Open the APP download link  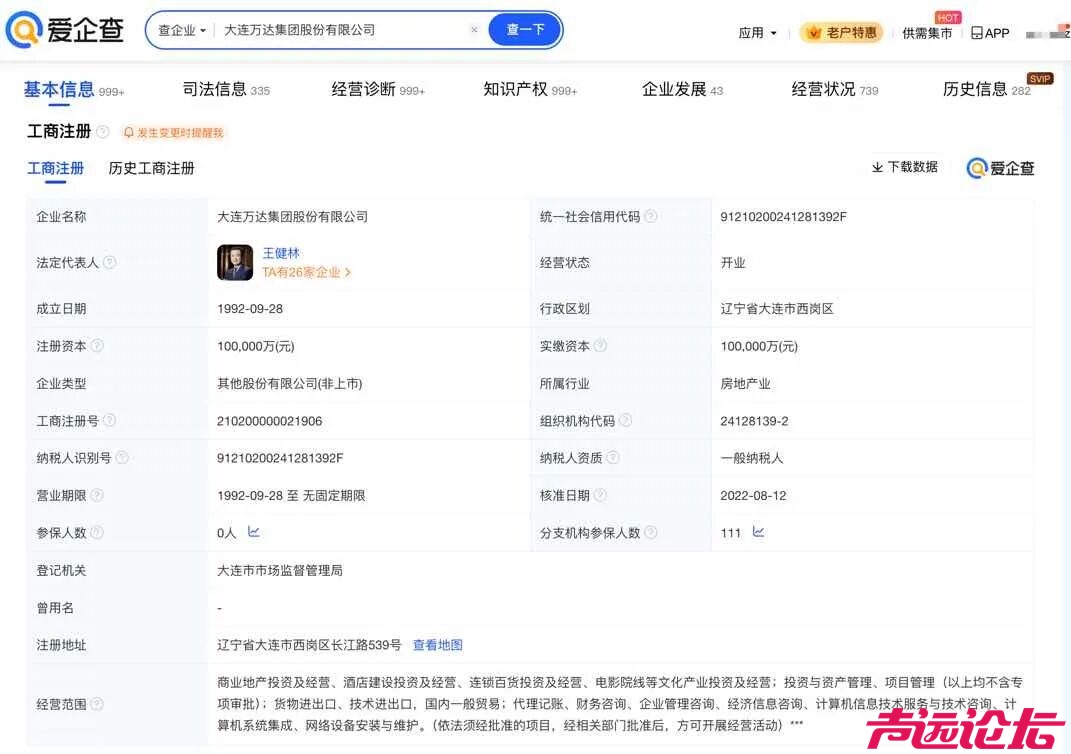(x=990, y=33)
